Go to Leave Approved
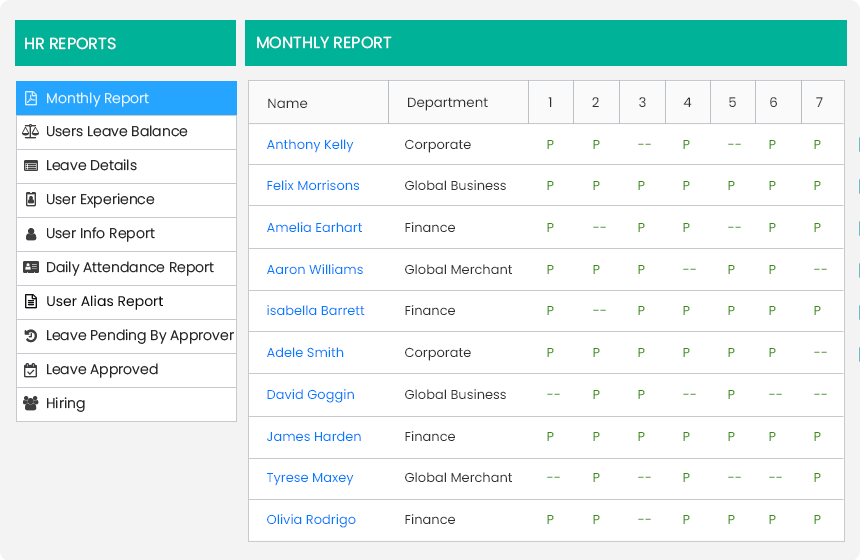This screenshot has width=860, height=560. coord(126,370)
